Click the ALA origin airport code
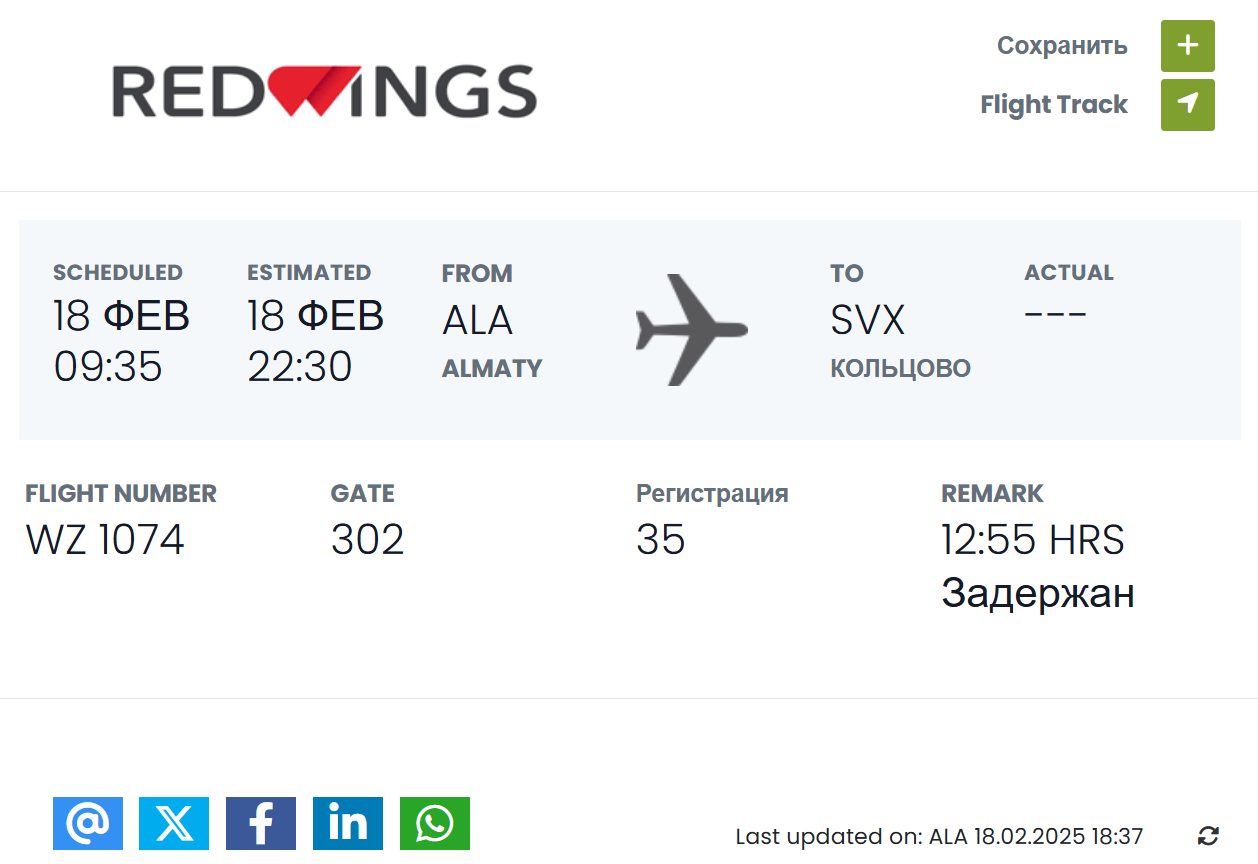This screenshot has width=1258, height=864. pos(477,320)
